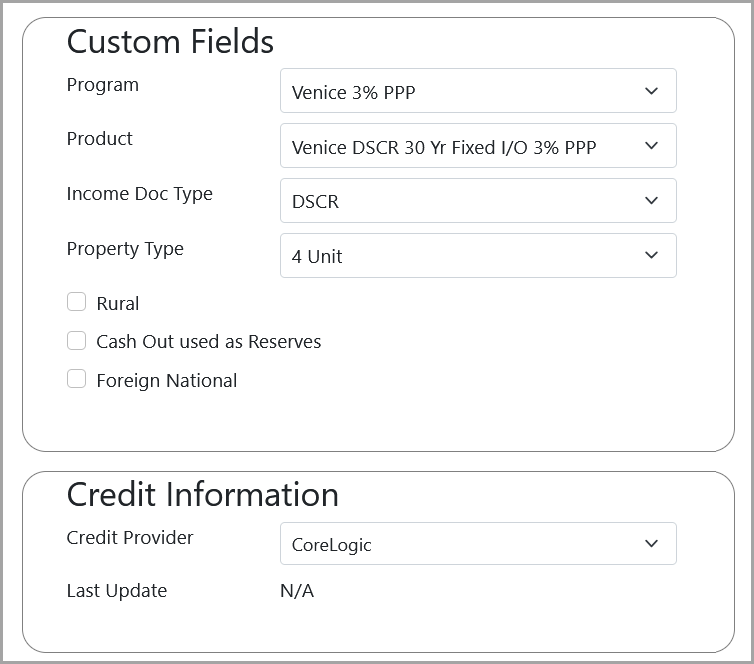Click the chevron arrow in the Program field

[x=651, y=91]
